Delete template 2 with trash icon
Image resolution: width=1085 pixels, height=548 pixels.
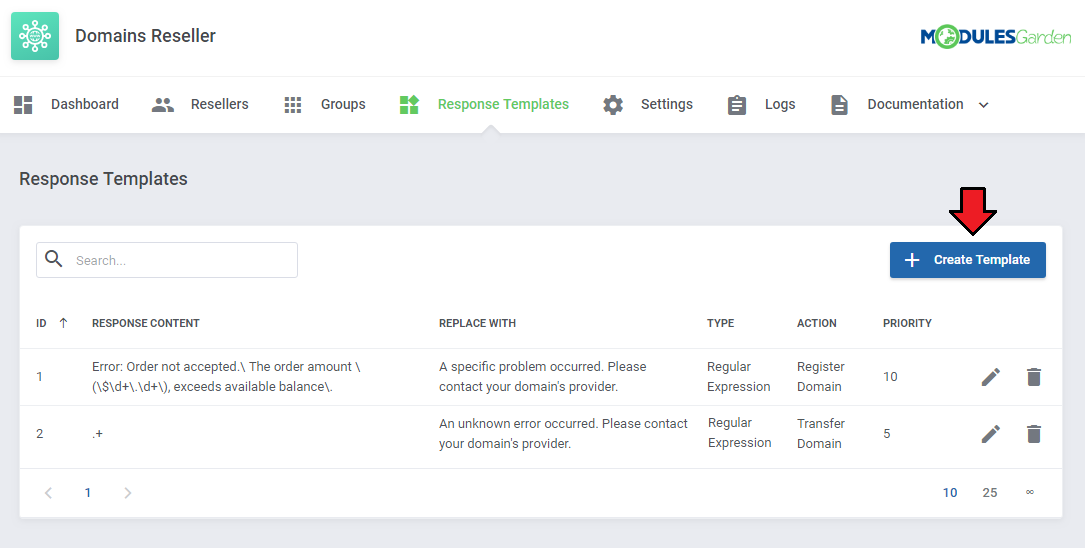click(1034, 434)
